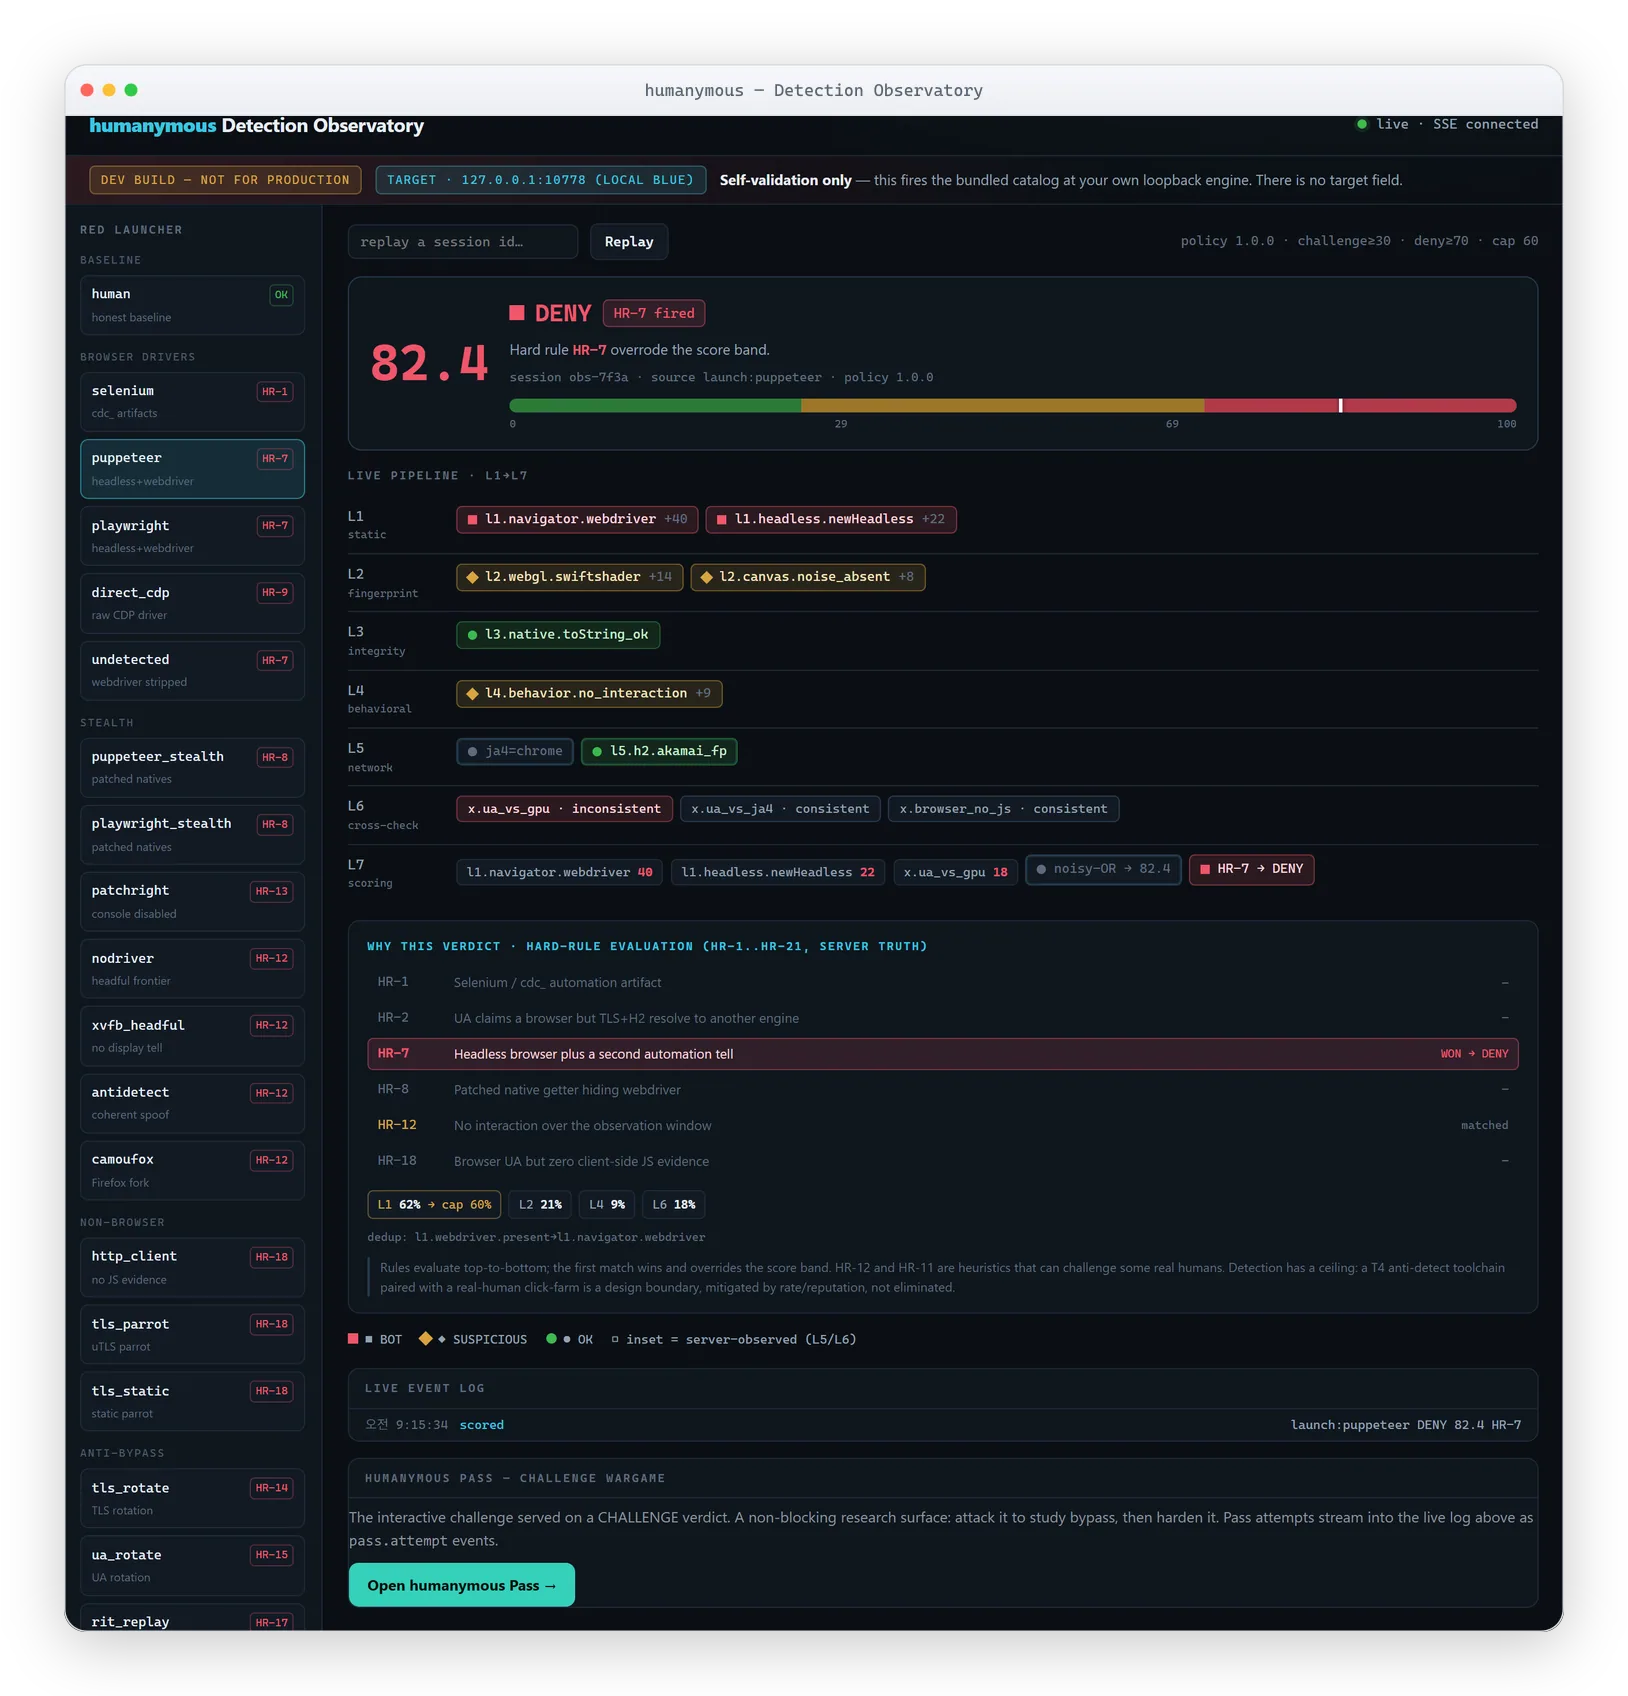Image resolution: width=1628 pixels, height=1696 pixels.
Task: Select the l2.canvas.noise_absent +8 chip
Action: pyautogui.click(x=808, y=577)
